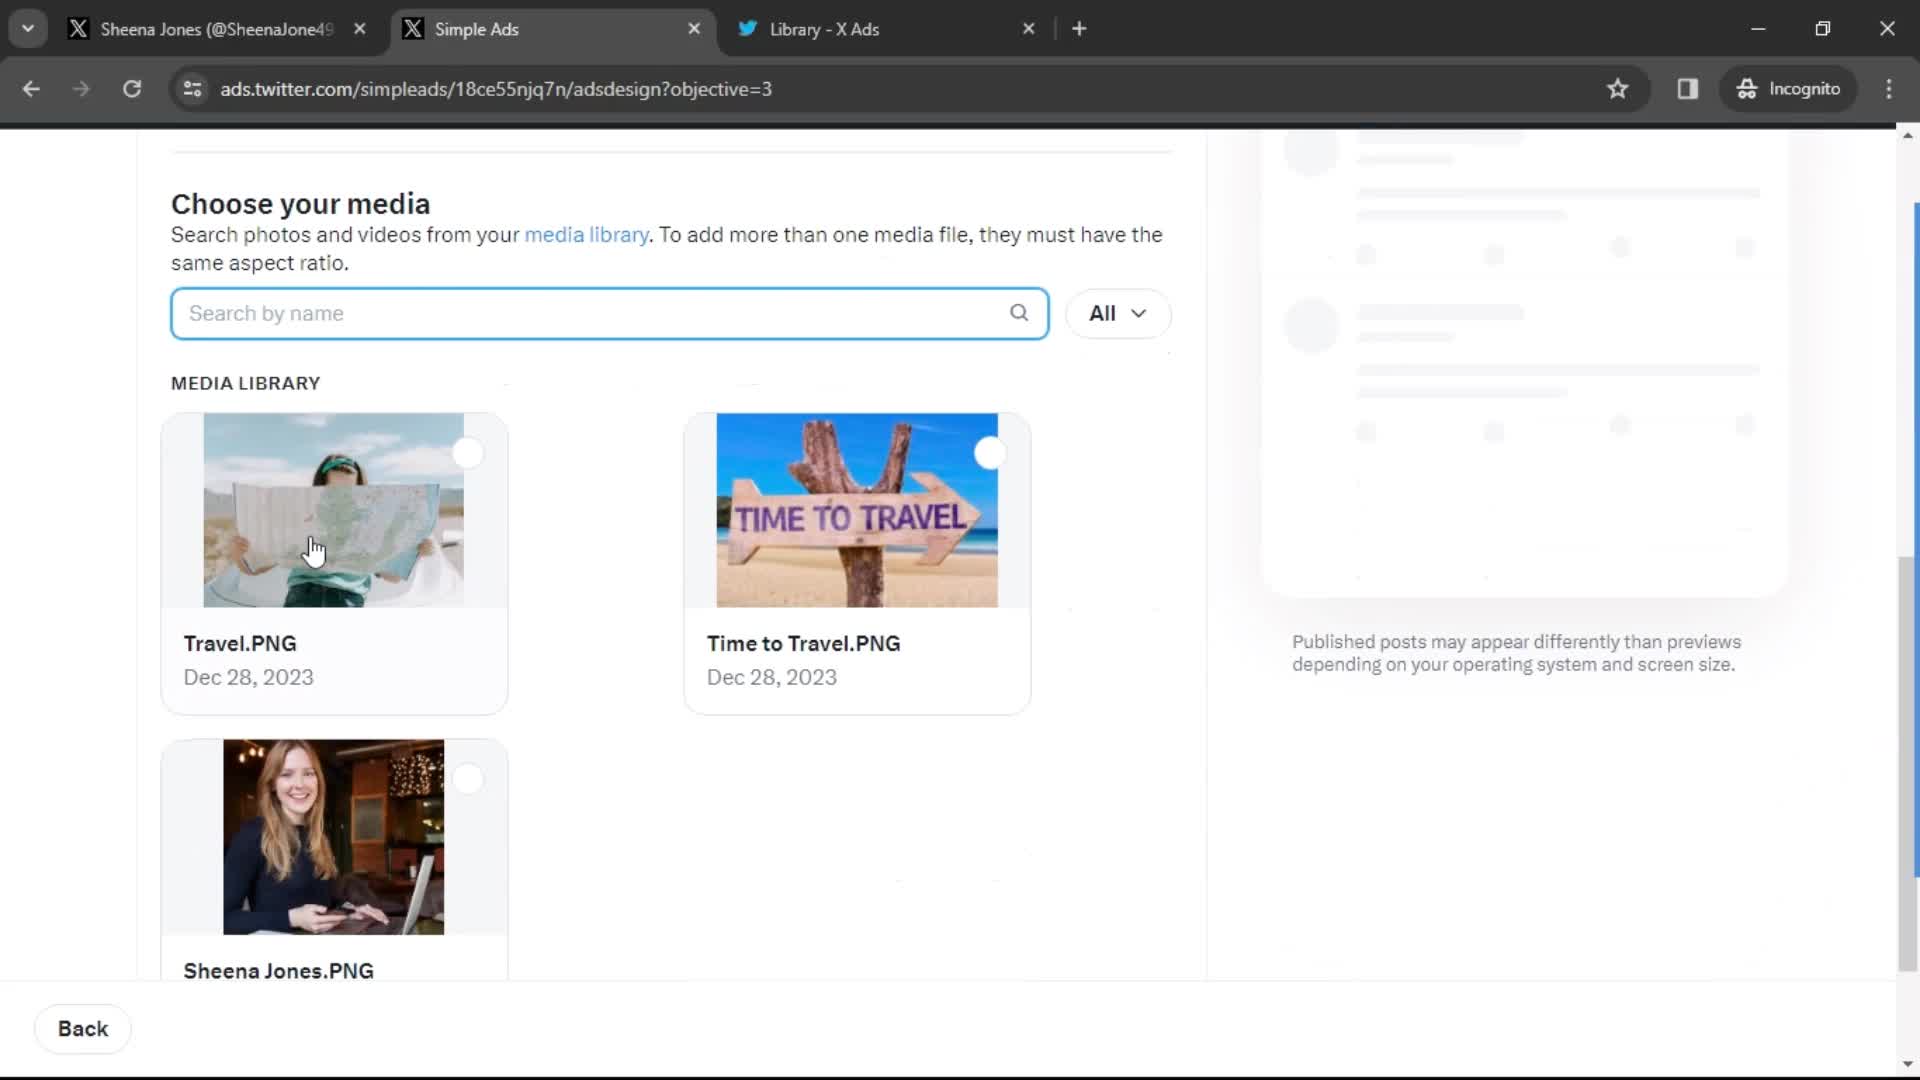
Task: Click the Sheena Jones.PNG file name
Action: (x=279, y=970)
